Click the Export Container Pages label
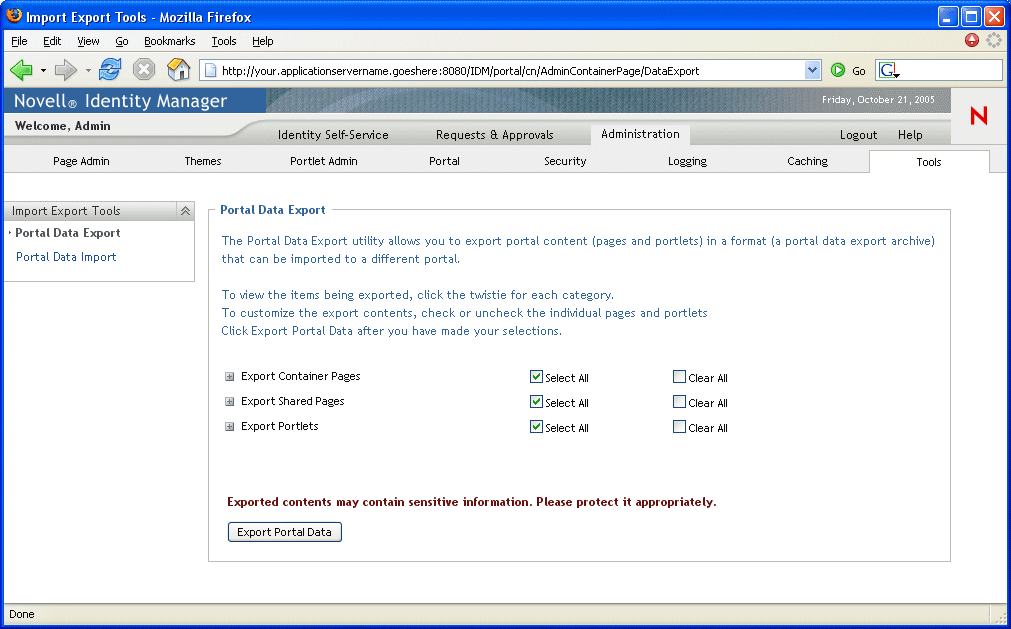This screenshot has width=1011, height=629. point(300,376)
